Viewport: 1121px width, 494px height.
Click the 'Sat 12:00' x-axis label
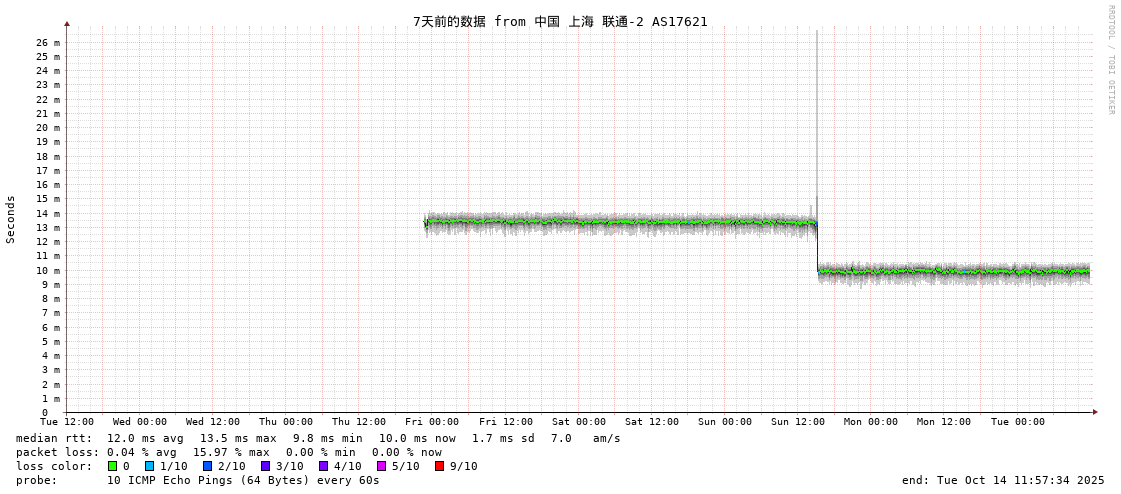coord(652,422)
